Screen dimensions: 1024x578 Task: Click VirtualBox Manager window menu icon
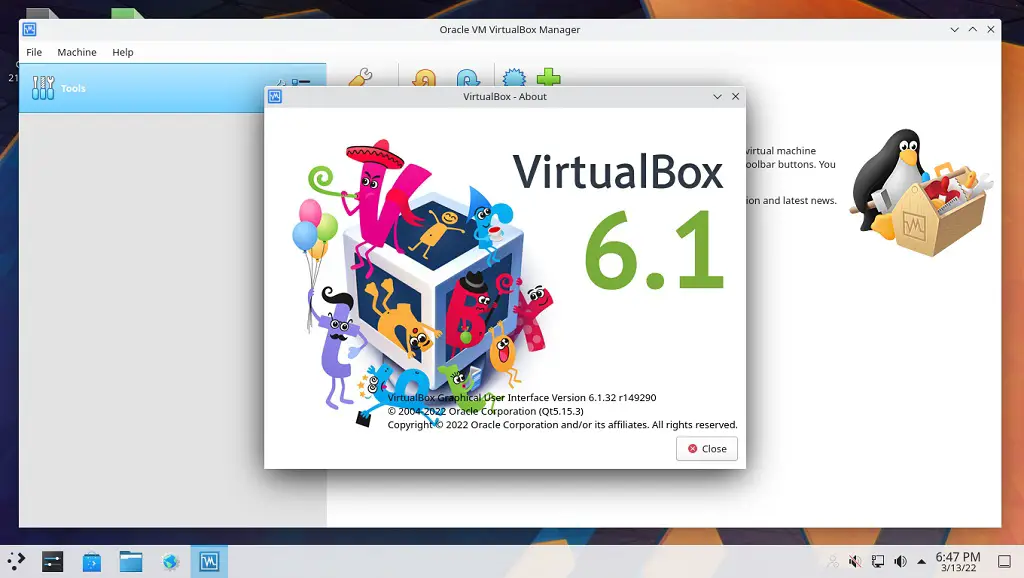pyautogui.click(x=29, y=29)
